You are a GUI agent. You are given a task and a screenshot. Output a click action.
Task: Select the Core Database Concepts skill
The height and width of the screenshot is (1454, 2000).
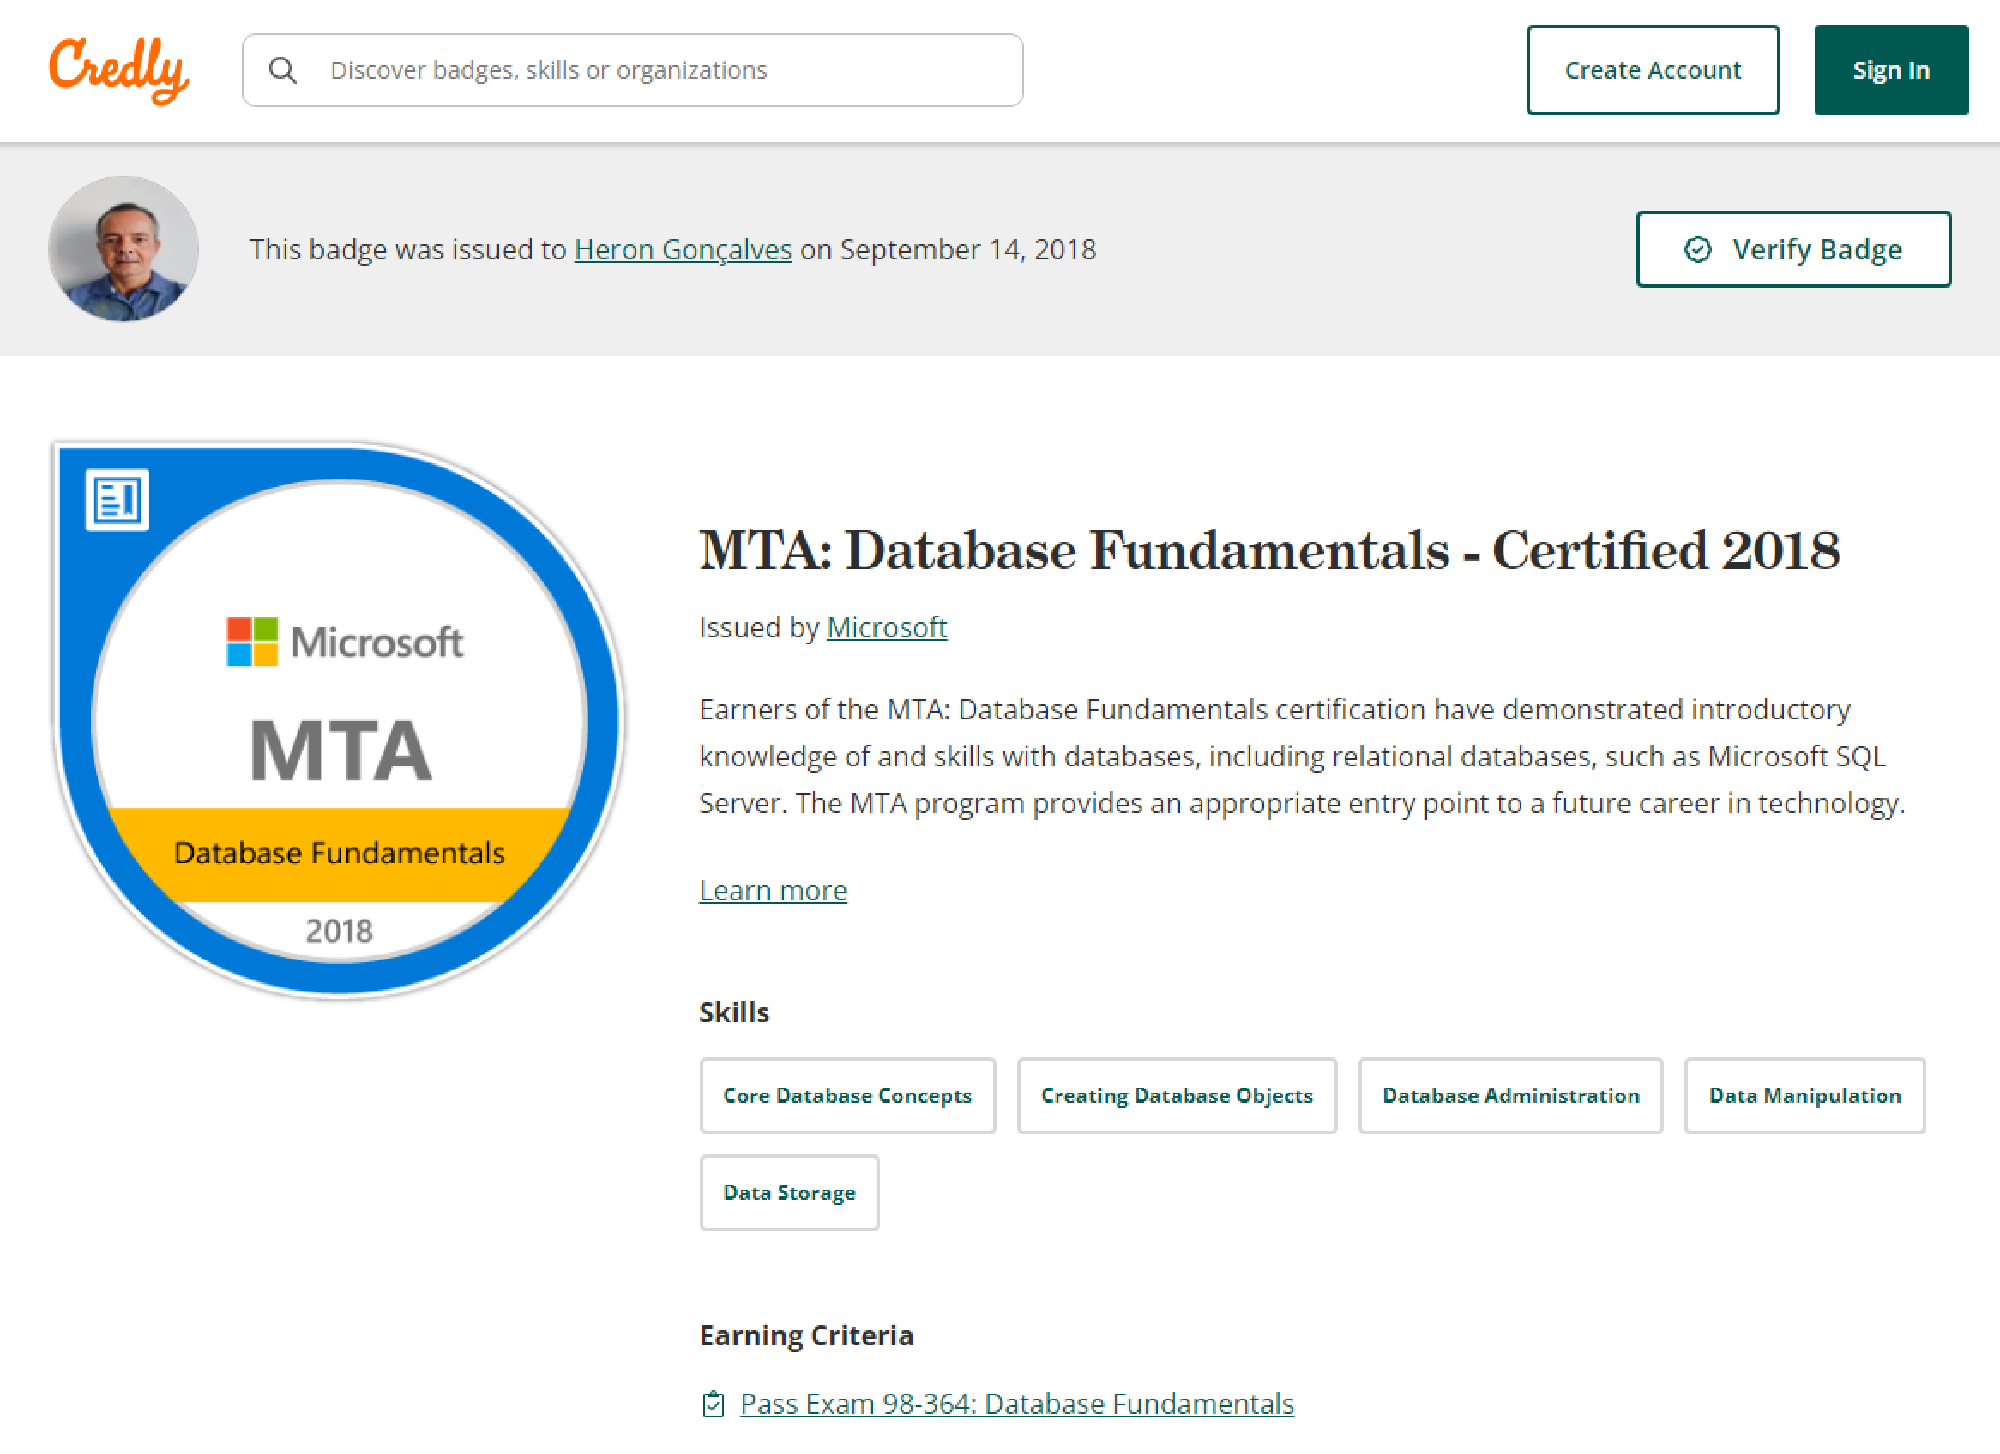click(x=848, y=1095)
